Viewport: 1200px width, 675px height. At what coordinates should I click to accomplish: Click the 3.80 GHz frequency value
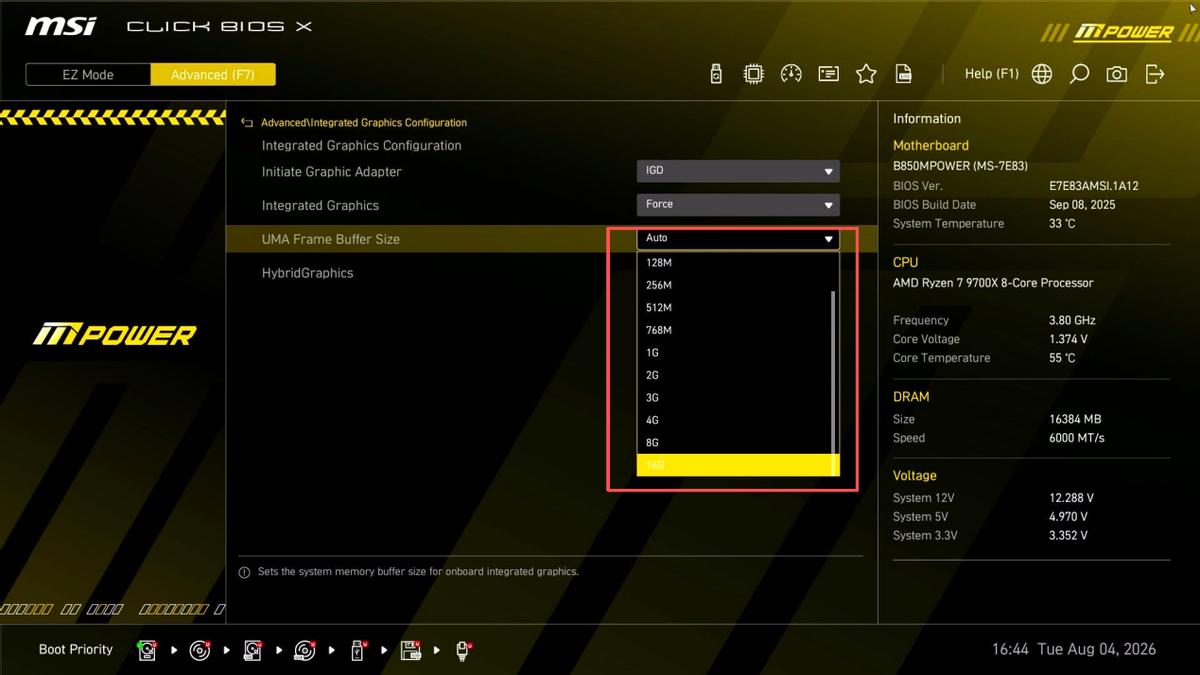pyautogui.click(x=1072, y=321)
